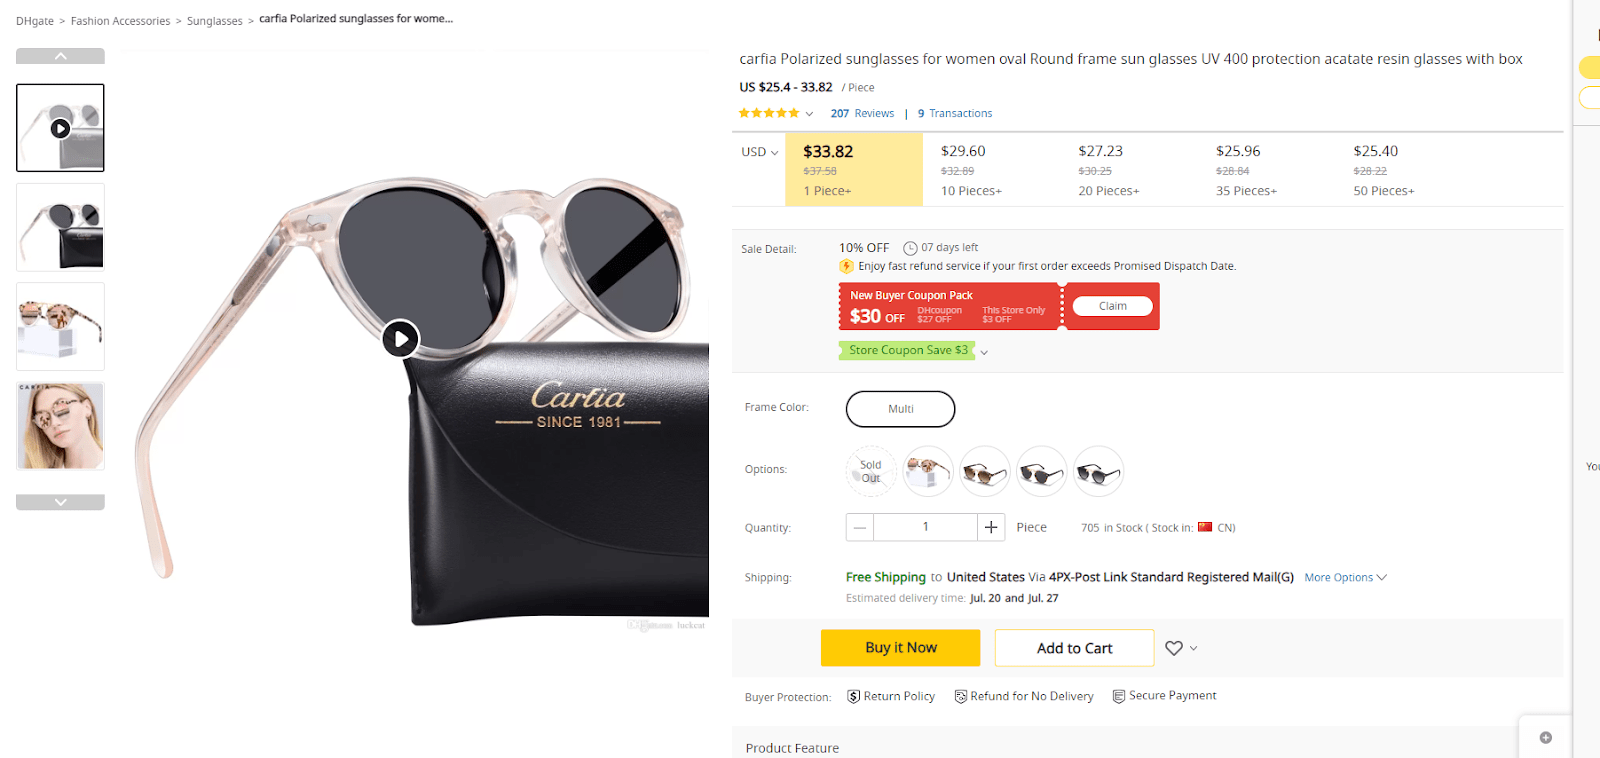This screenshot has height=758, width=1600.
Task: Play the product video on main image
Action: pos(400,339)
